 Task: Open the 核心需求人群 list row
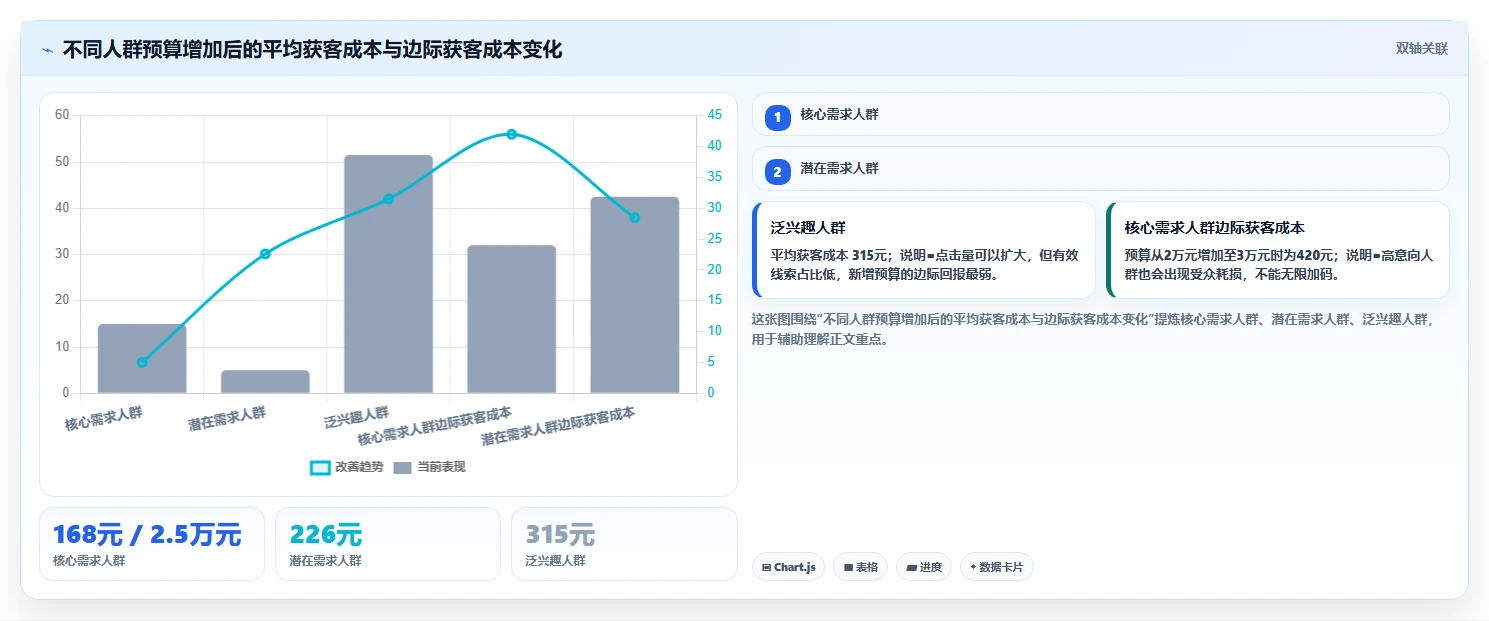click(x=1100, y=114)
